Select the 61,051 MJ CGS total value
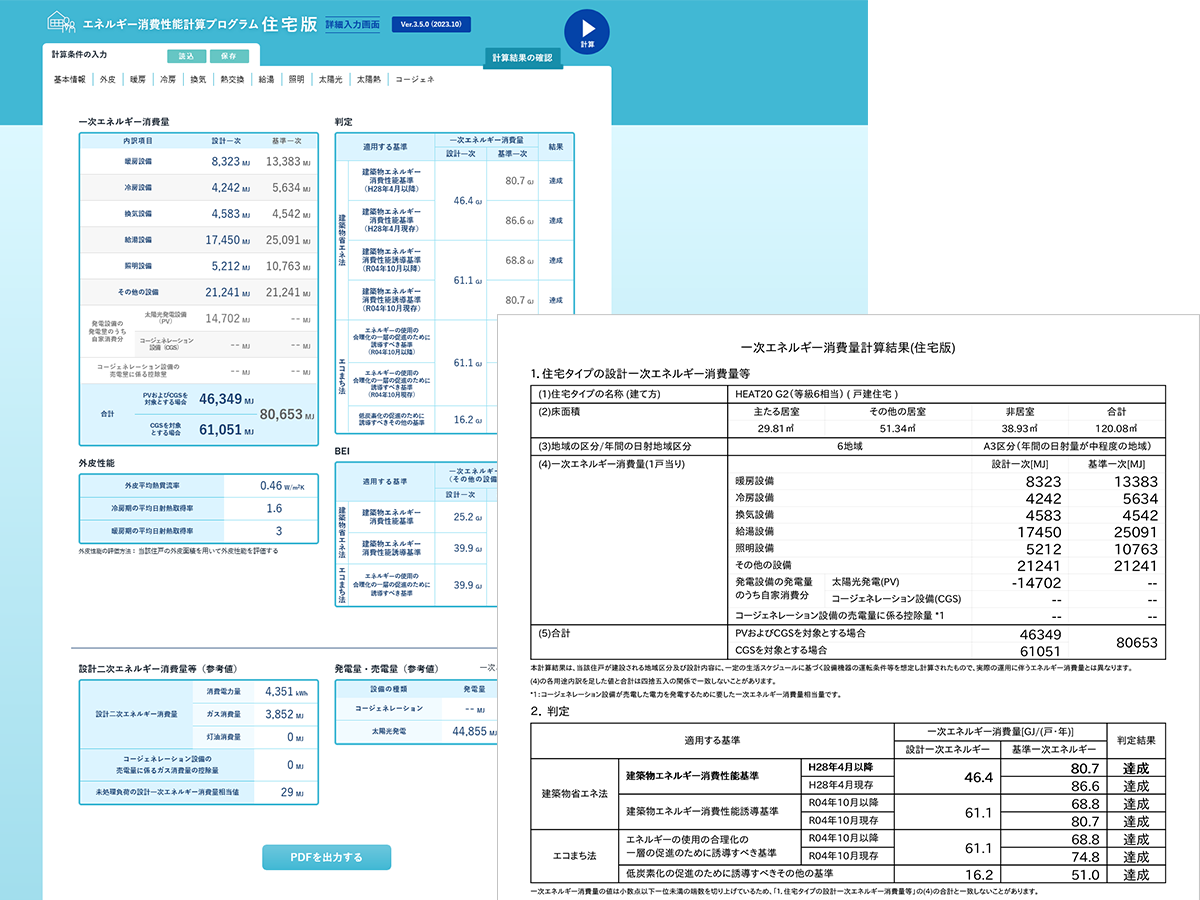 (225, 429)
